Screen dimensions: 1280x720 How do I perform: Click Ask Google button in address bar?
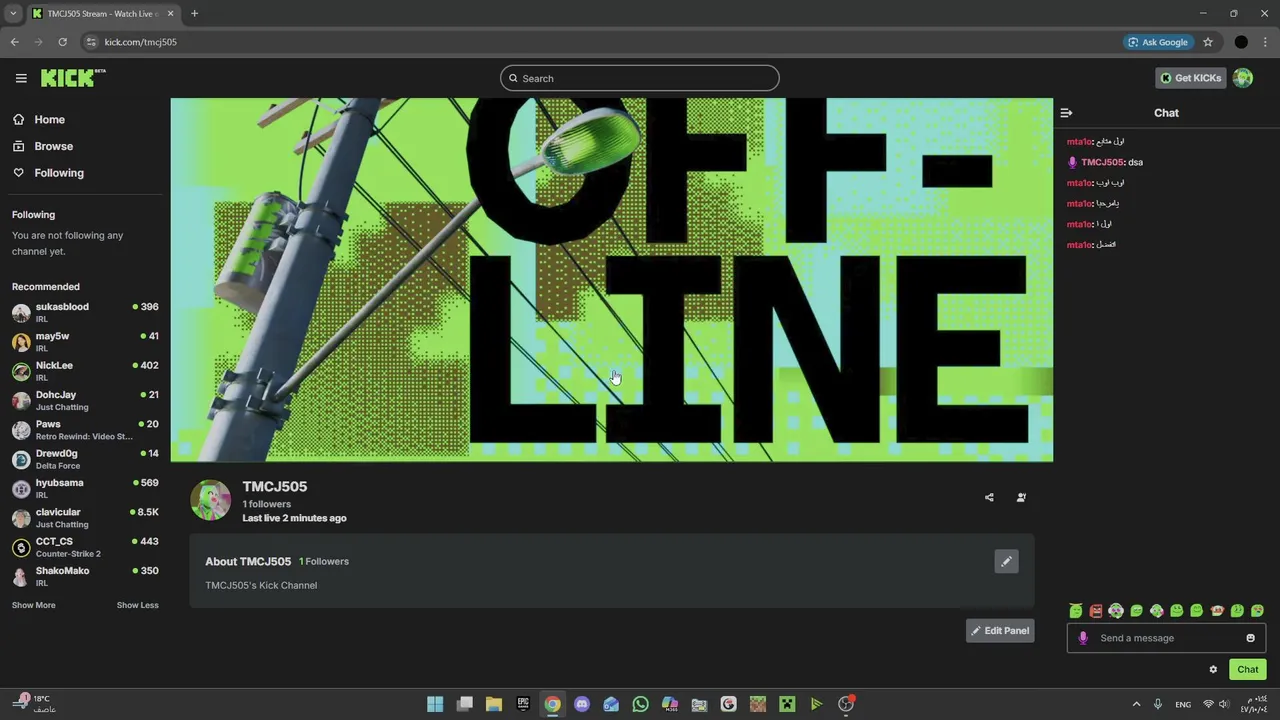coord(1158,42)
